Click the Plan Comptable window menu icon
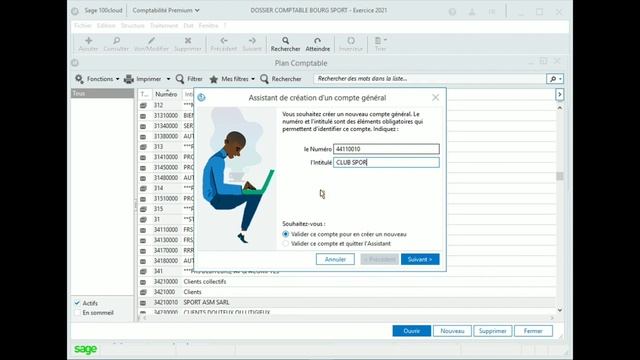Image resolution: width=640 pixels, height=360 pixels. (x=75, y=63)
